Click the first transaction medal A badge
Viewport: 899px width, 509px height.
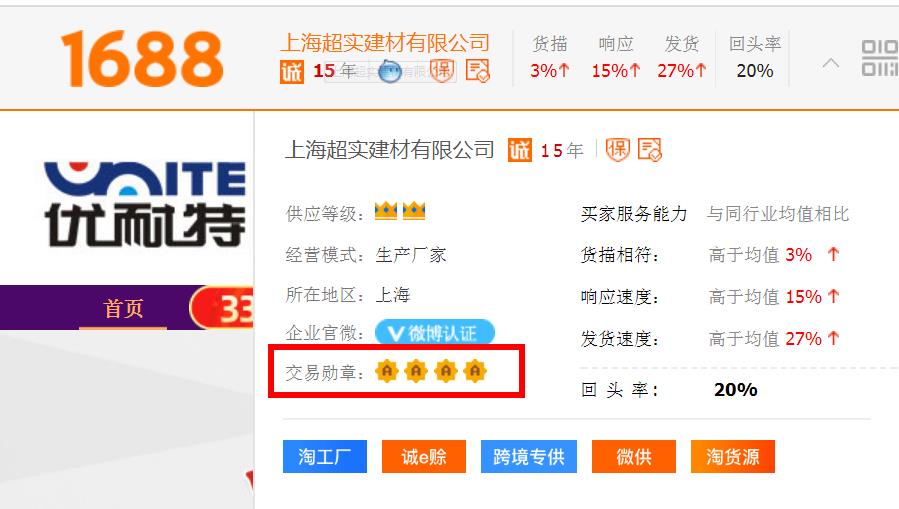point(387,371)
